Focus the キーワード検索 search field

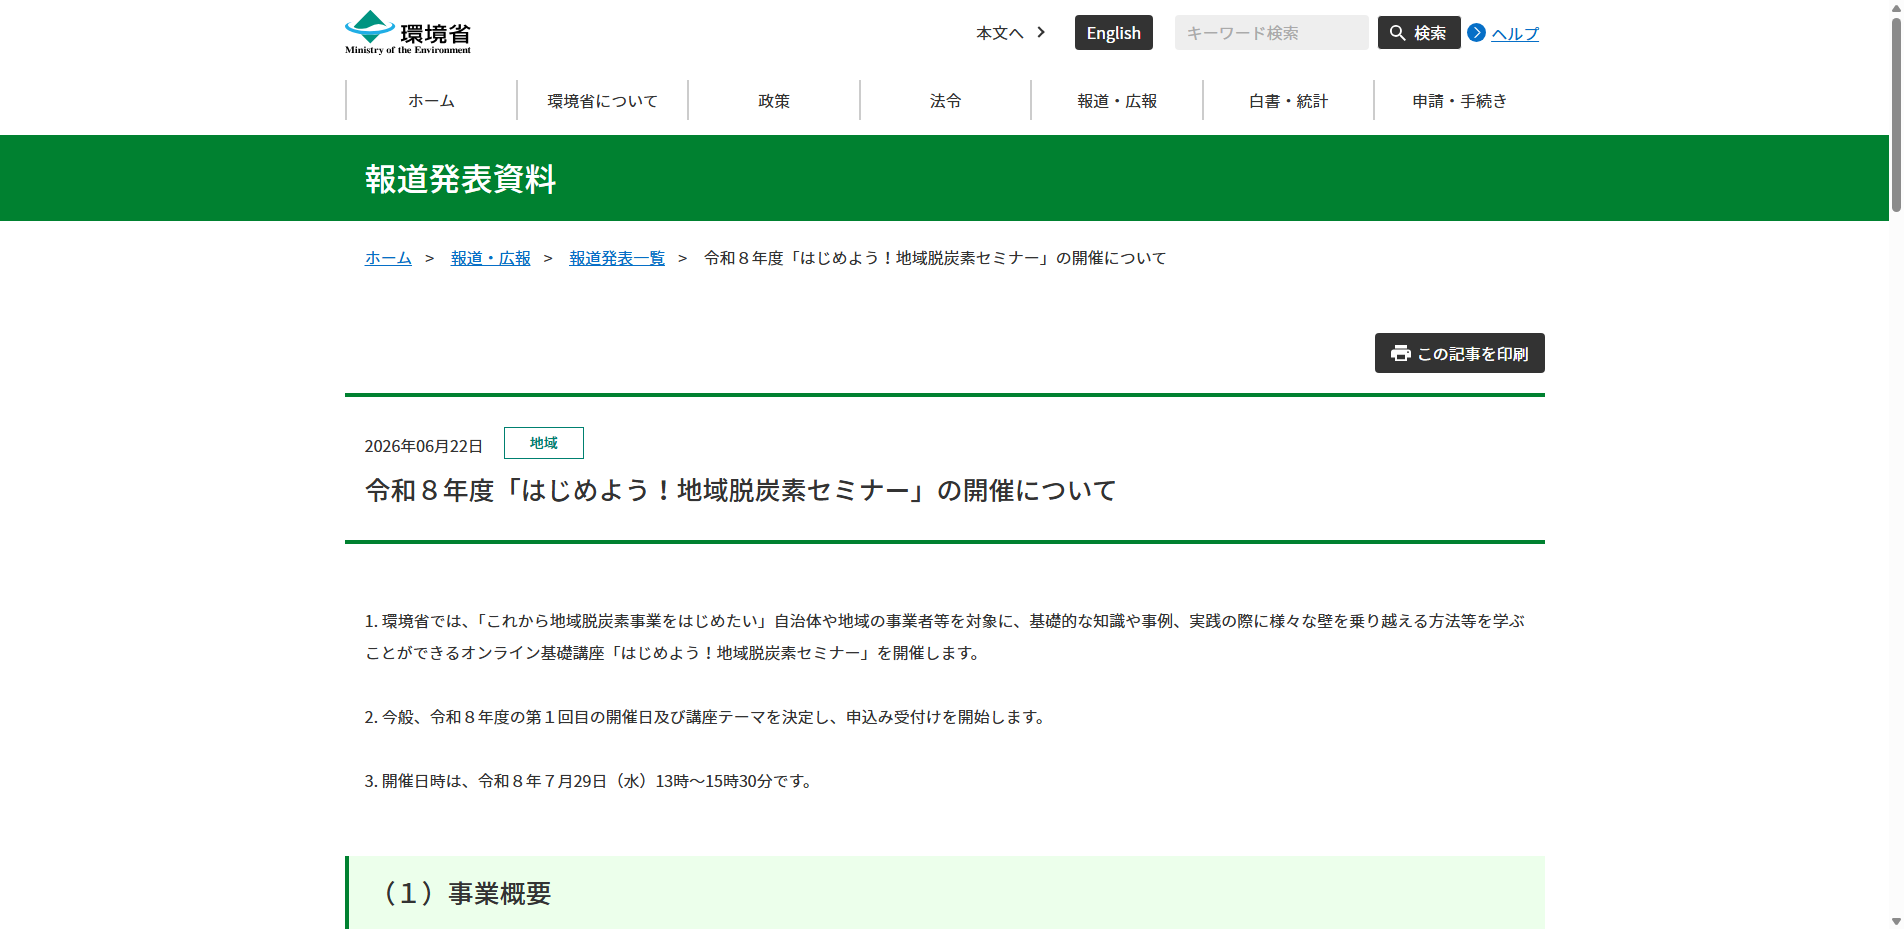[1271, 33]
